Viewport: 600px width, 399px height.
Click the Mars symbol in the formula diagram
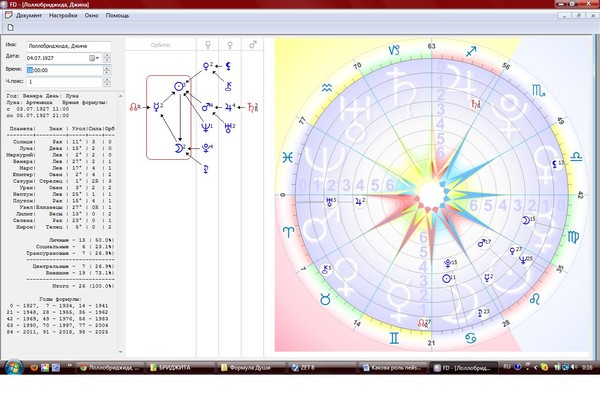pos(207,107)
